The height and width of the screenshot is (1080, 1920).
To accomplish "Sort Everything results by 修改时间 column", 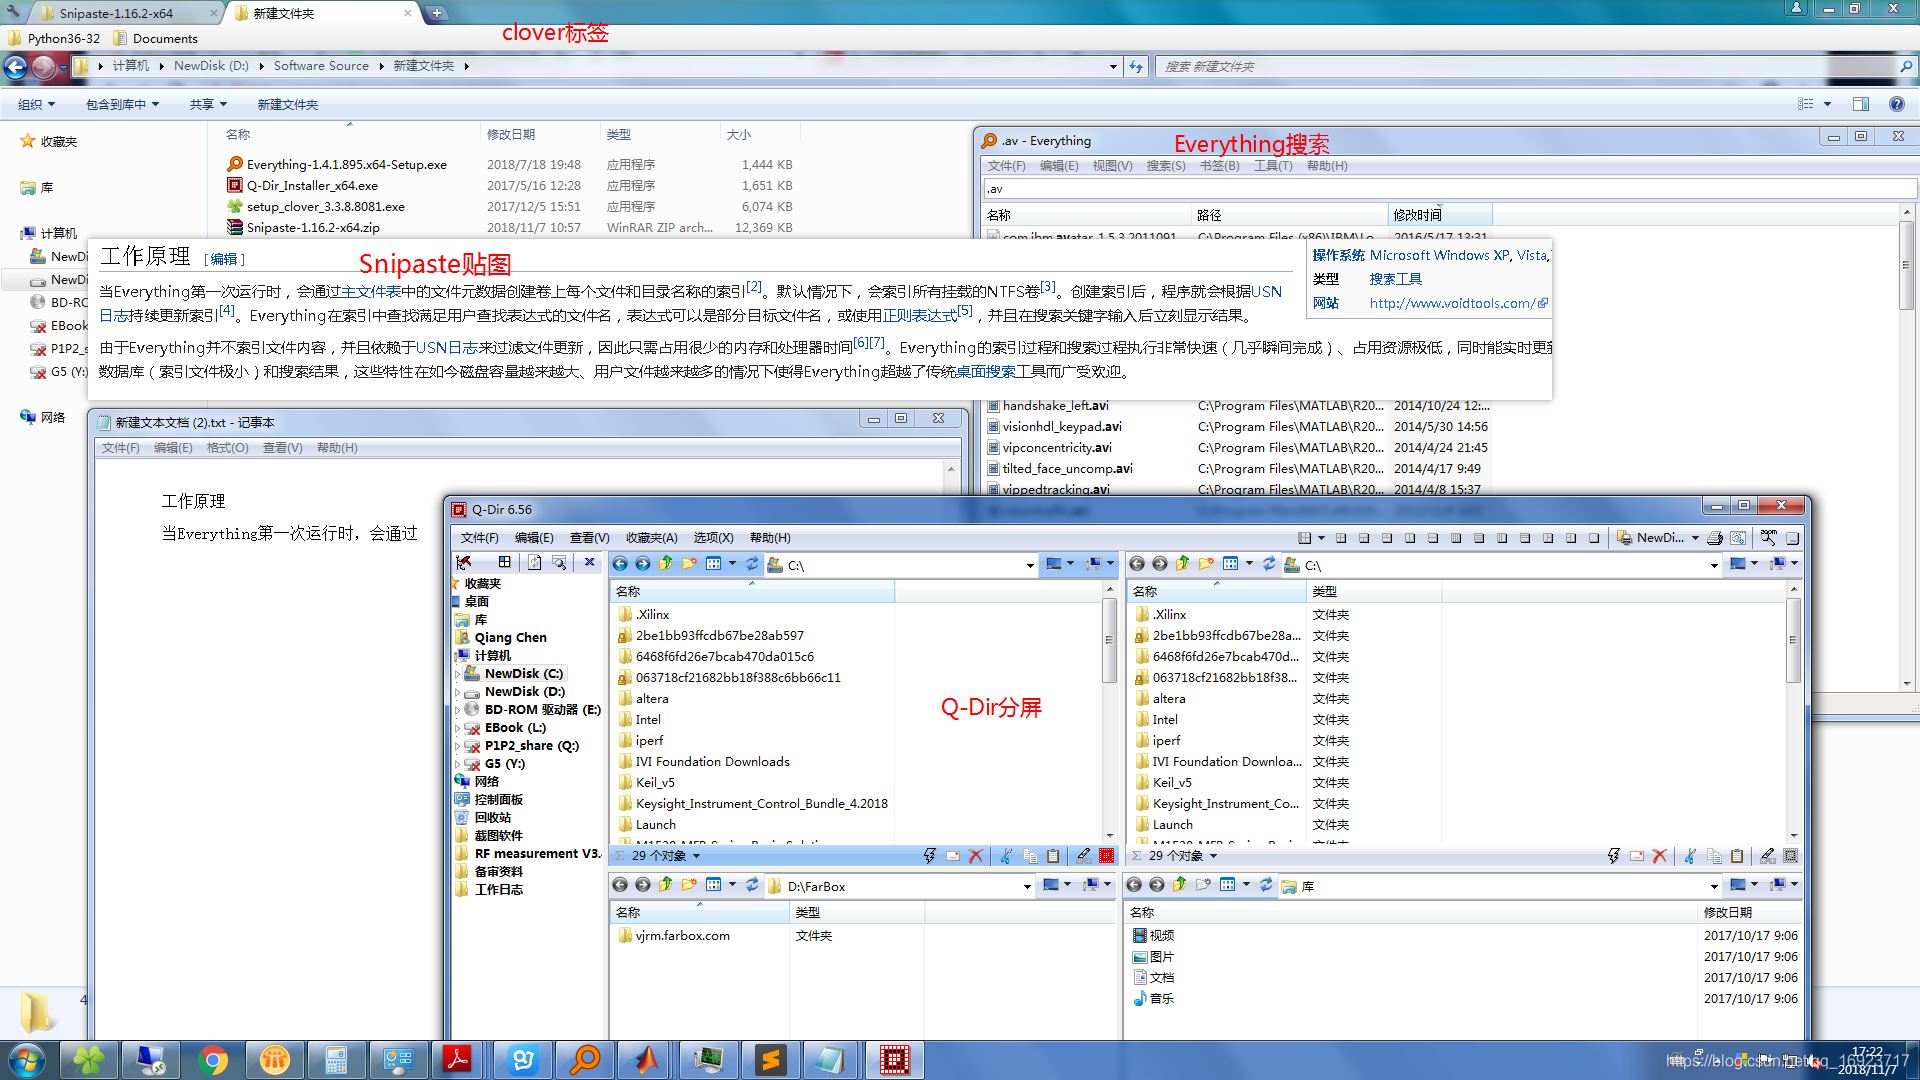I will click(x=1440, y=215).
